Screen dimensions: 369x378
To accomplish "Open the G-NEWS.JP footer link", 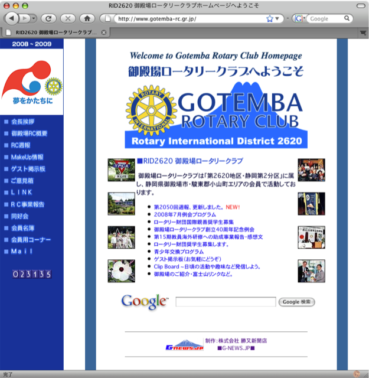I will [236, 348].
